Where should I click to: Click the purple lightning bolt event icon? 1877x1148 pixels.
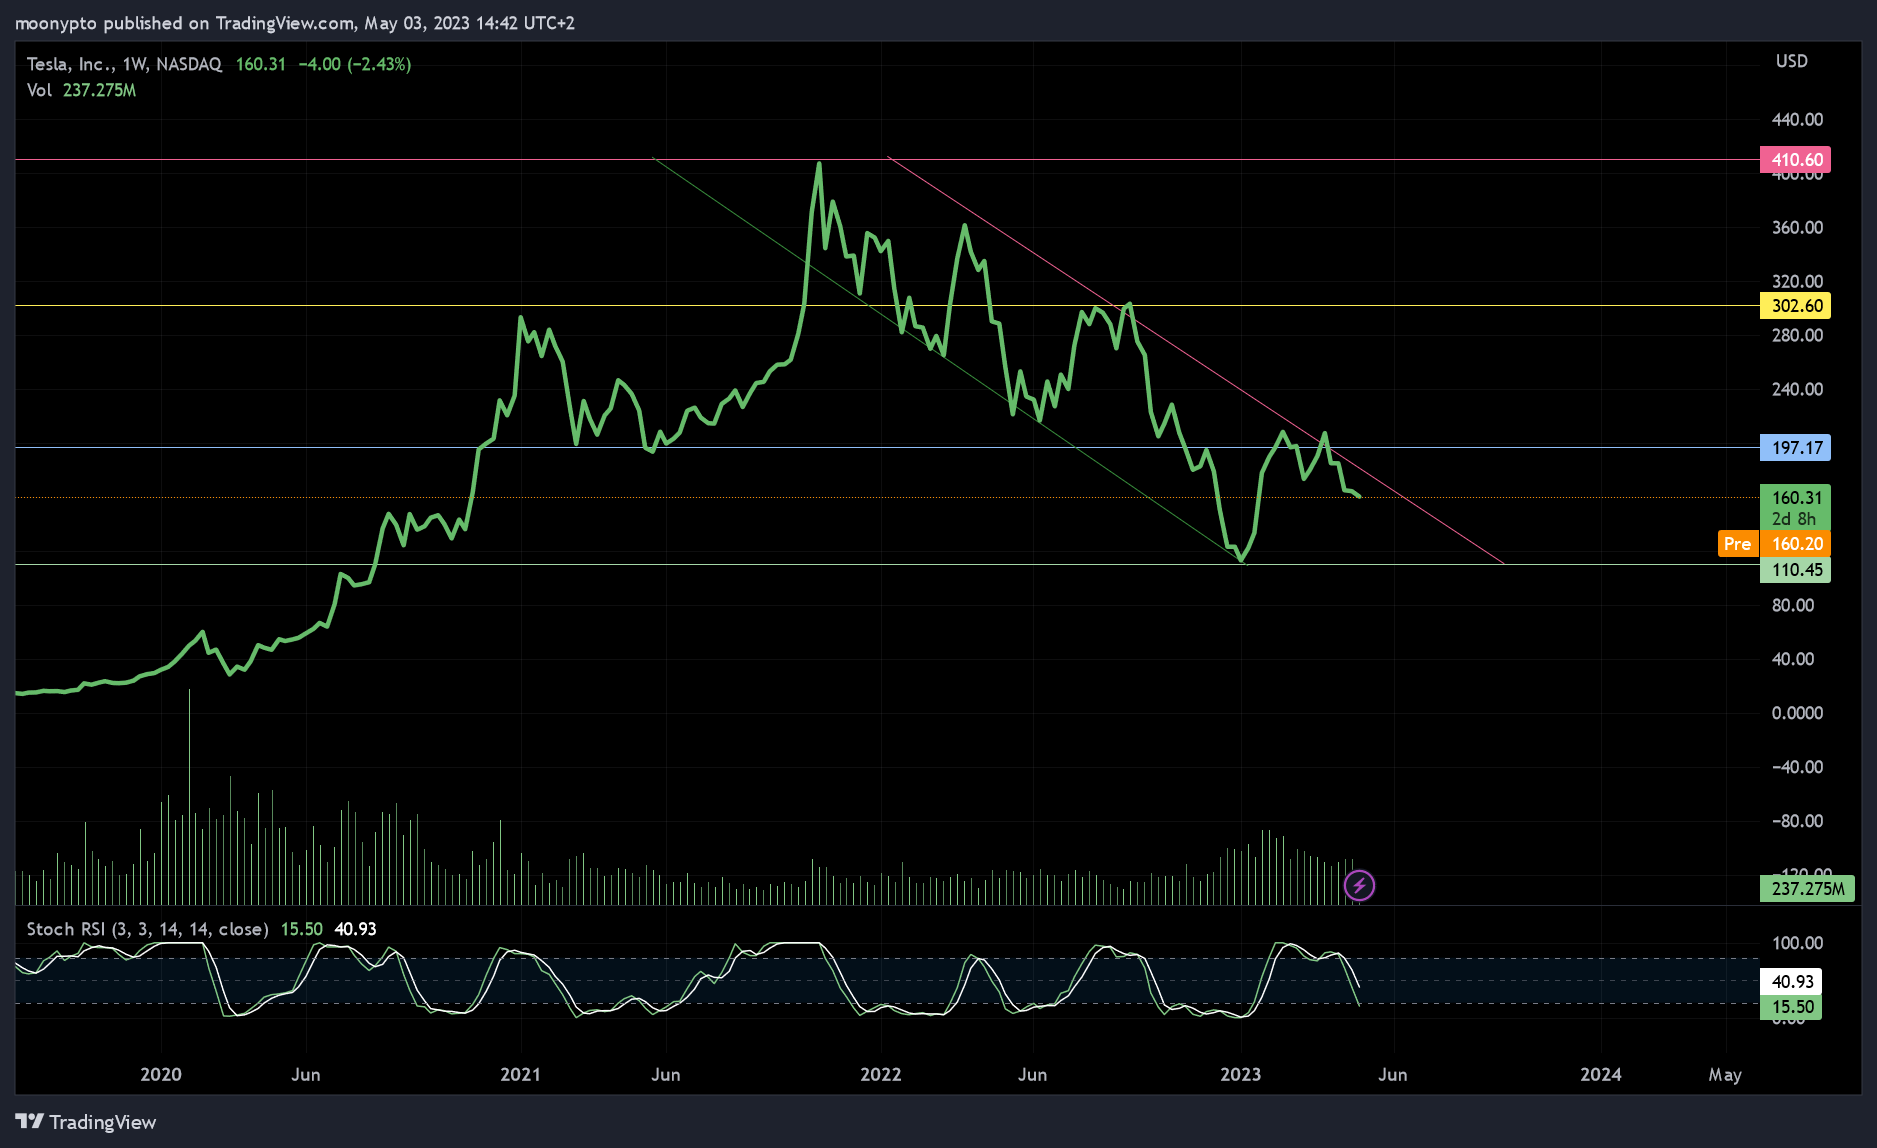click(1359, 885)
